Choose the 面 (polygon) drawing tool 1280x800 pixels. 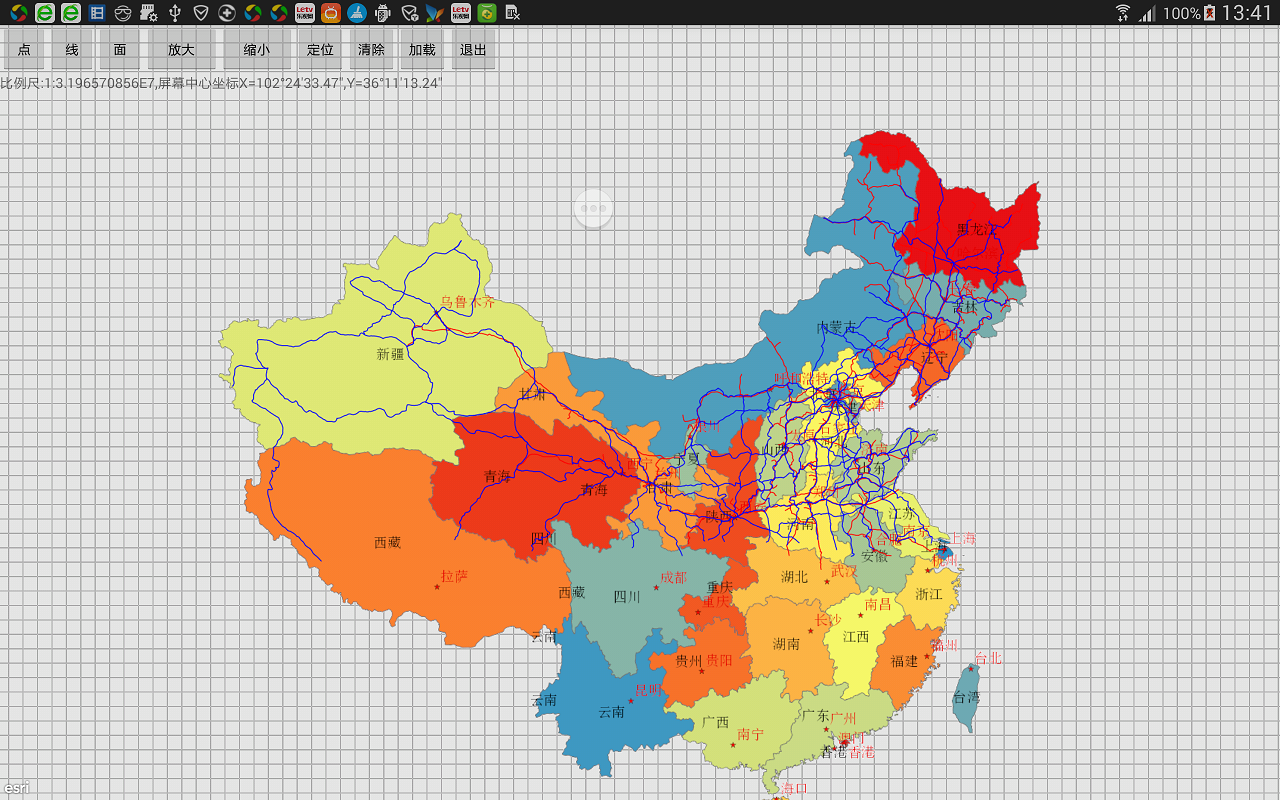pyautogui.click(x=120, y=49)
